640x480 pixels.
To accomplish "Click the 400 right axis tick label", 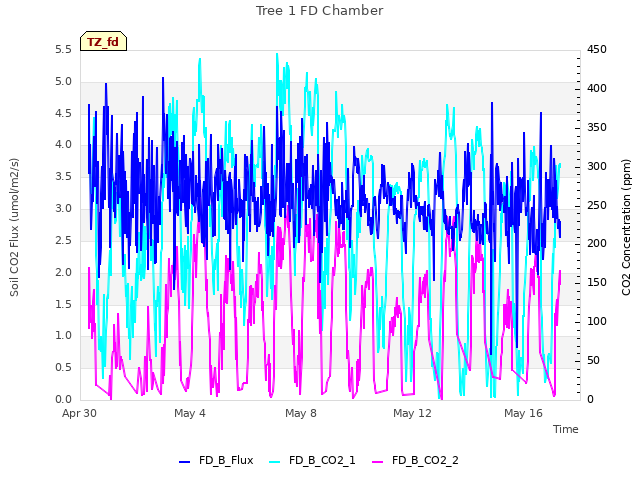I will pyautogui.click(x=597, y=89).
